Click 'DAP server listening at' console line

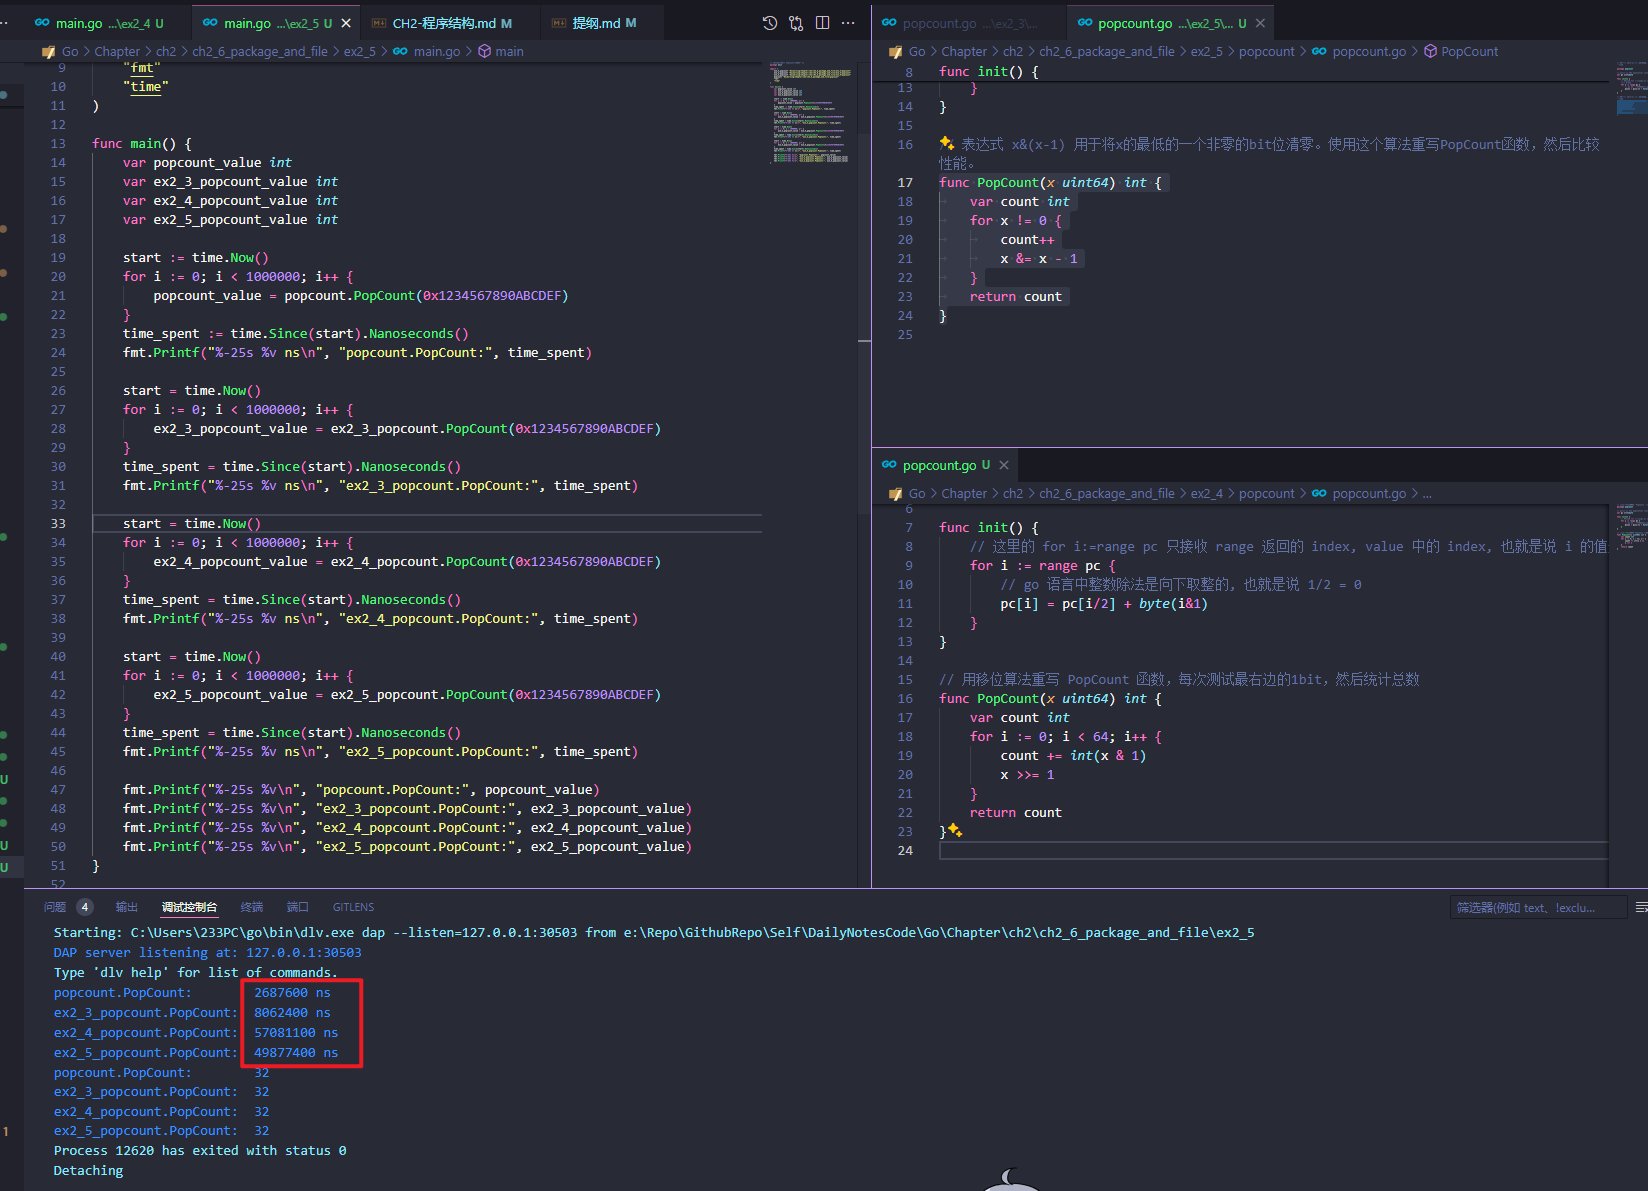(x=207, y=952)
